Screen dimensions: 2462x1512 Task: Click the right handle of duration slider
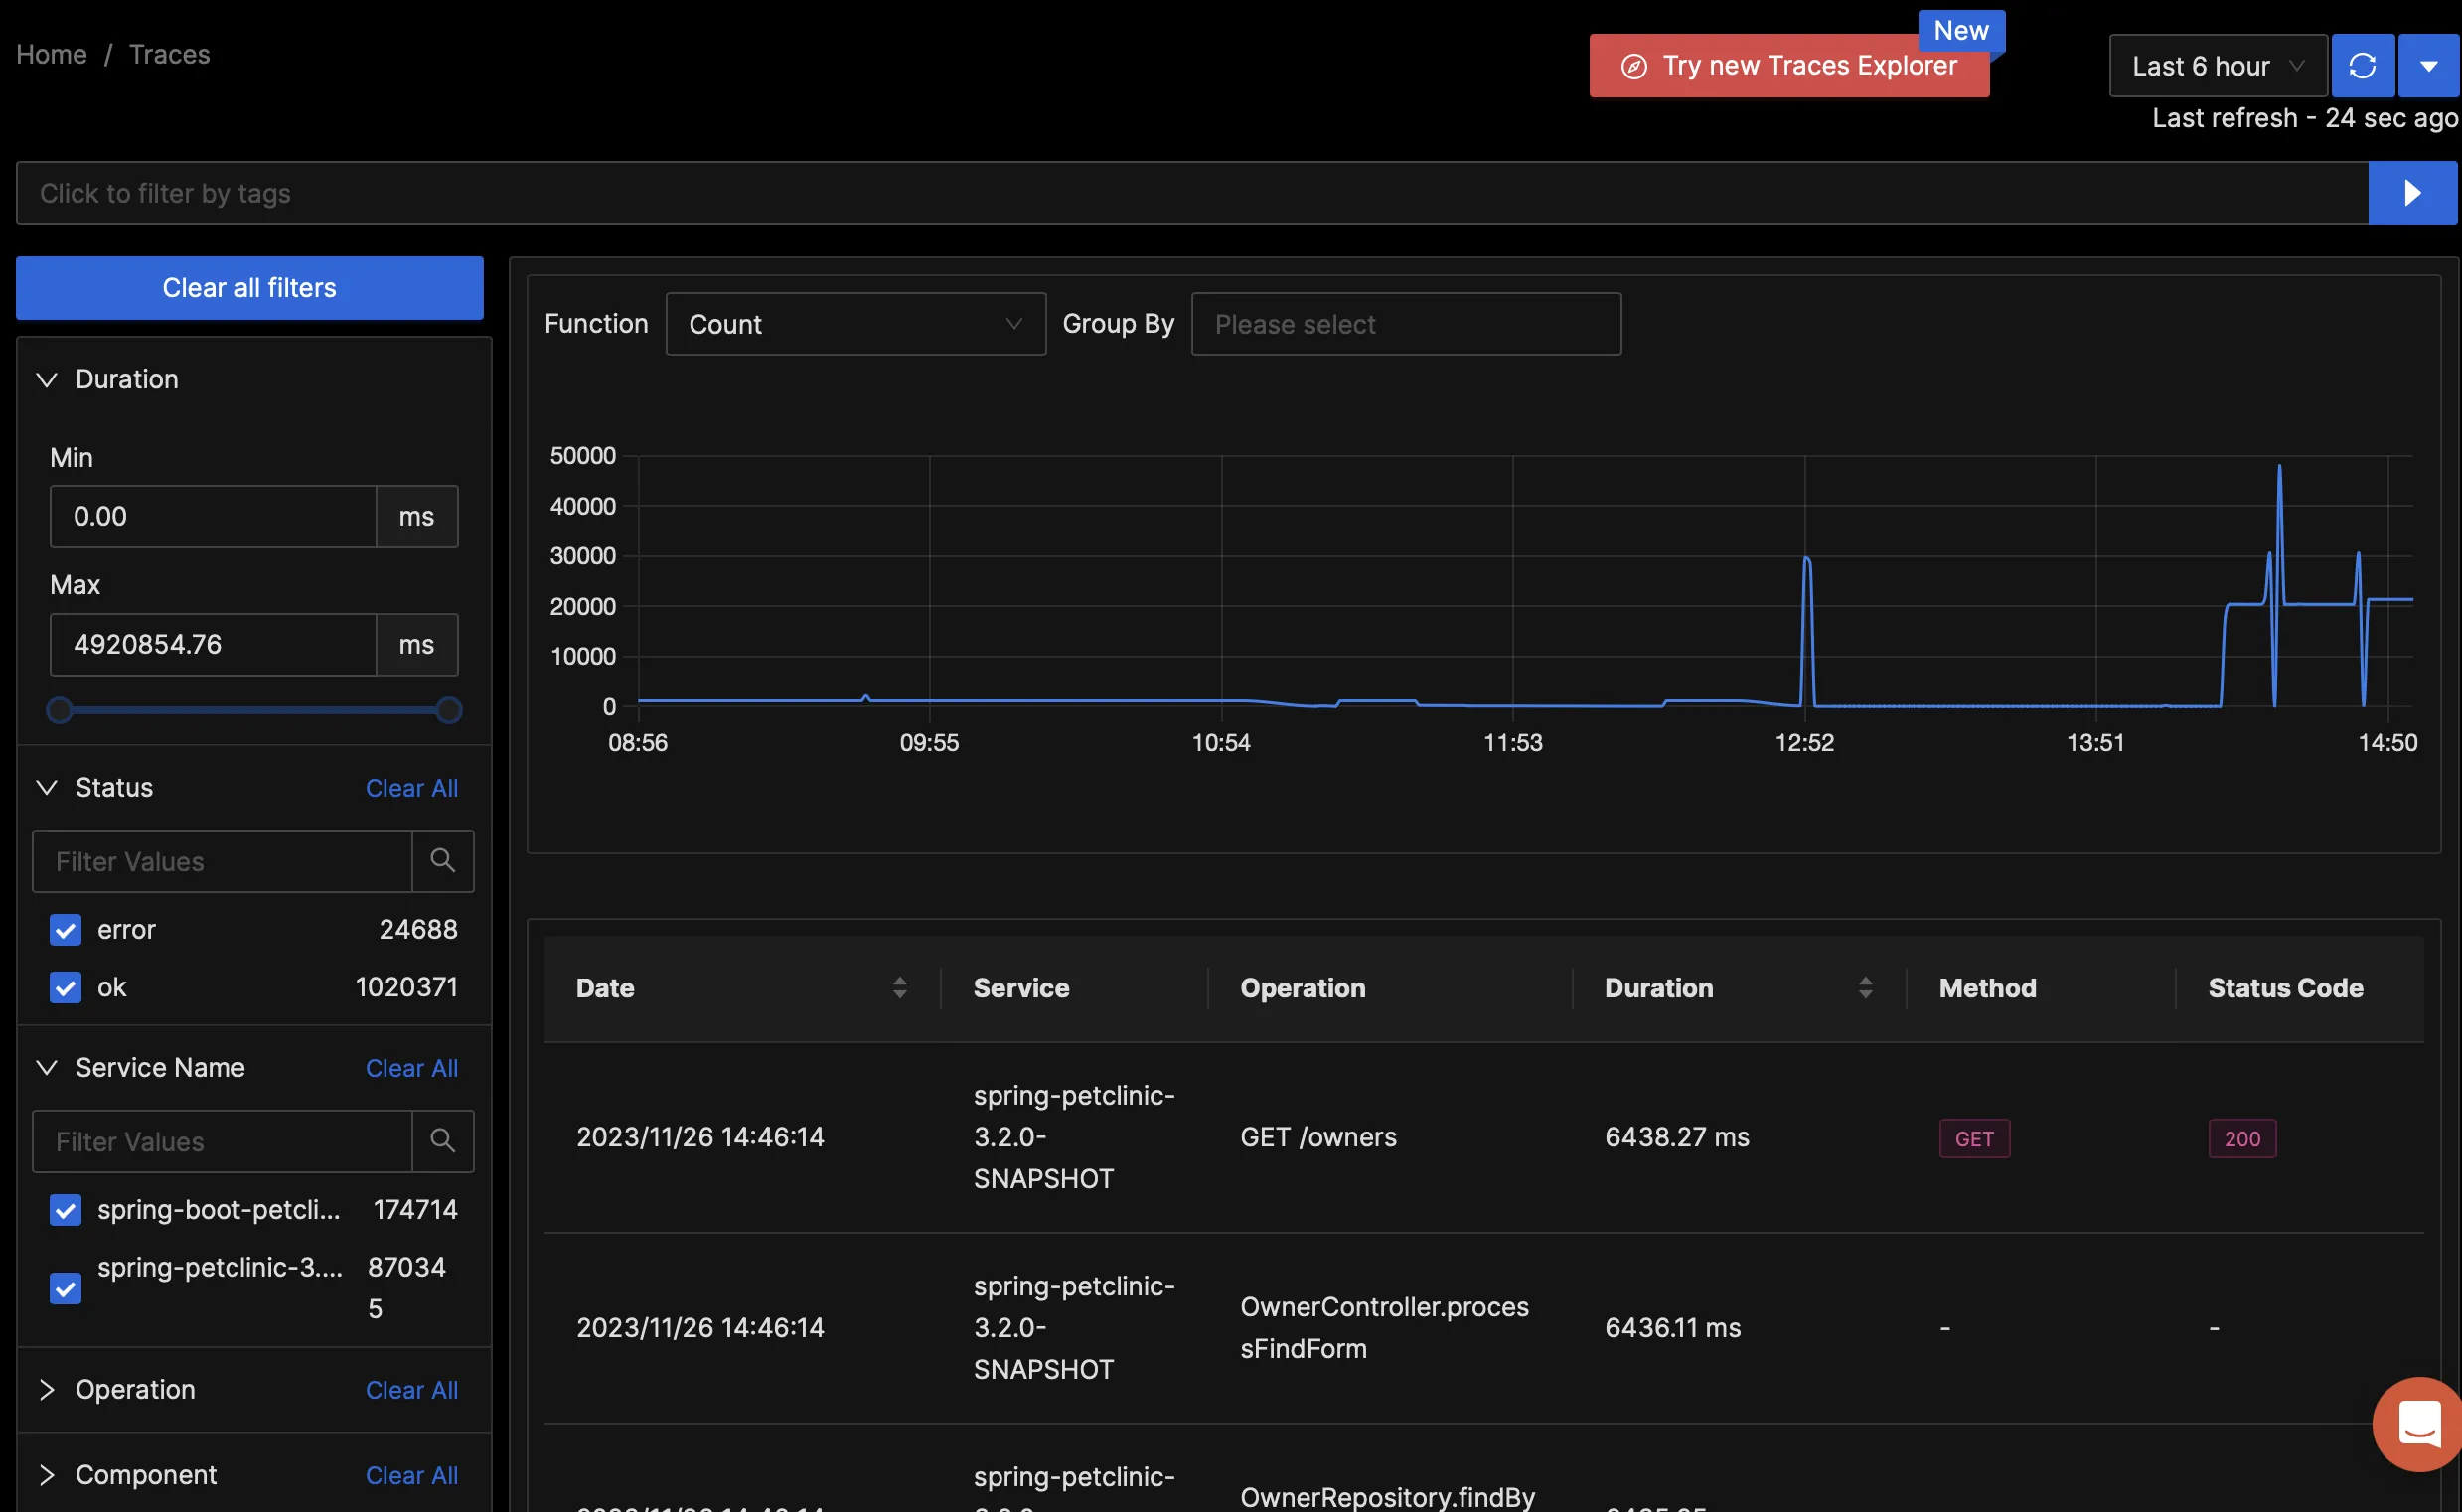click(x=449, y=710)
